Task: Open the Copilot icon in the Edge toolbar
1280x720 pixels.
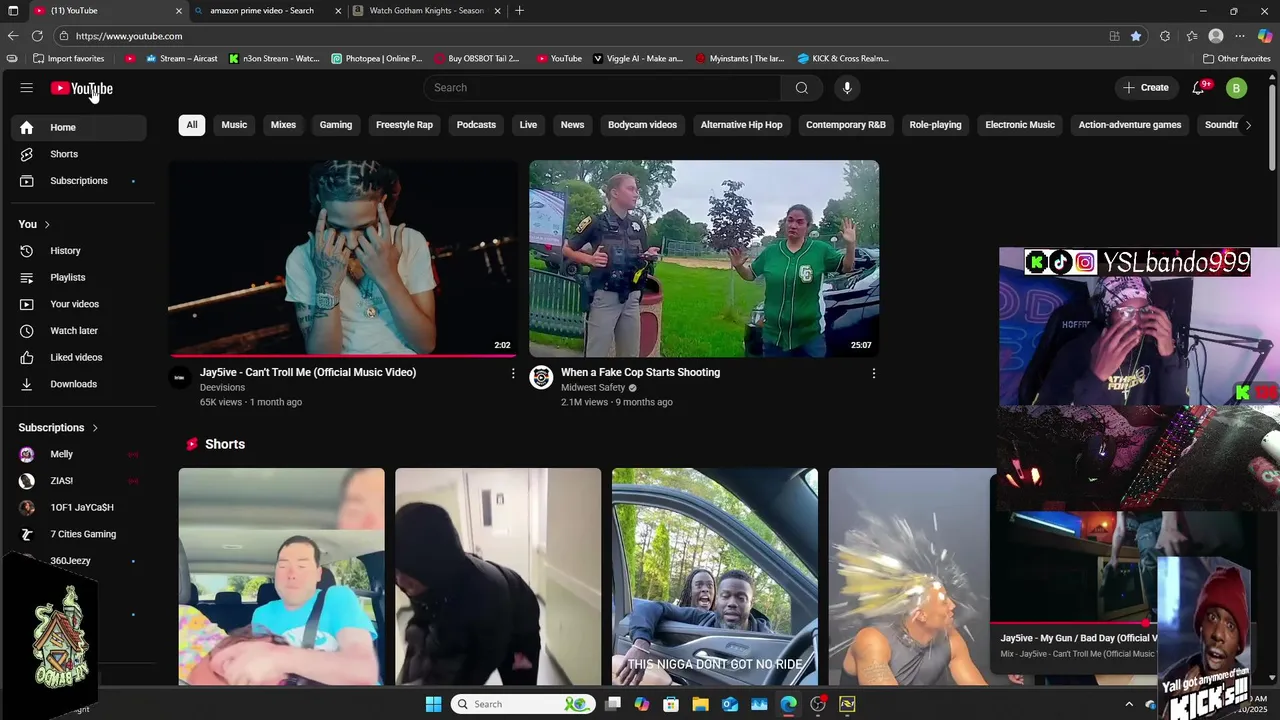Action: 1265,36
